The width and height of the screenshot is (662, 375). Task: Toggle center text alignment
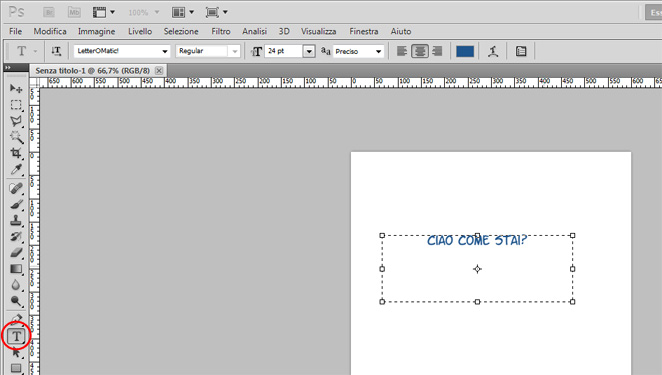coord(420,52)
